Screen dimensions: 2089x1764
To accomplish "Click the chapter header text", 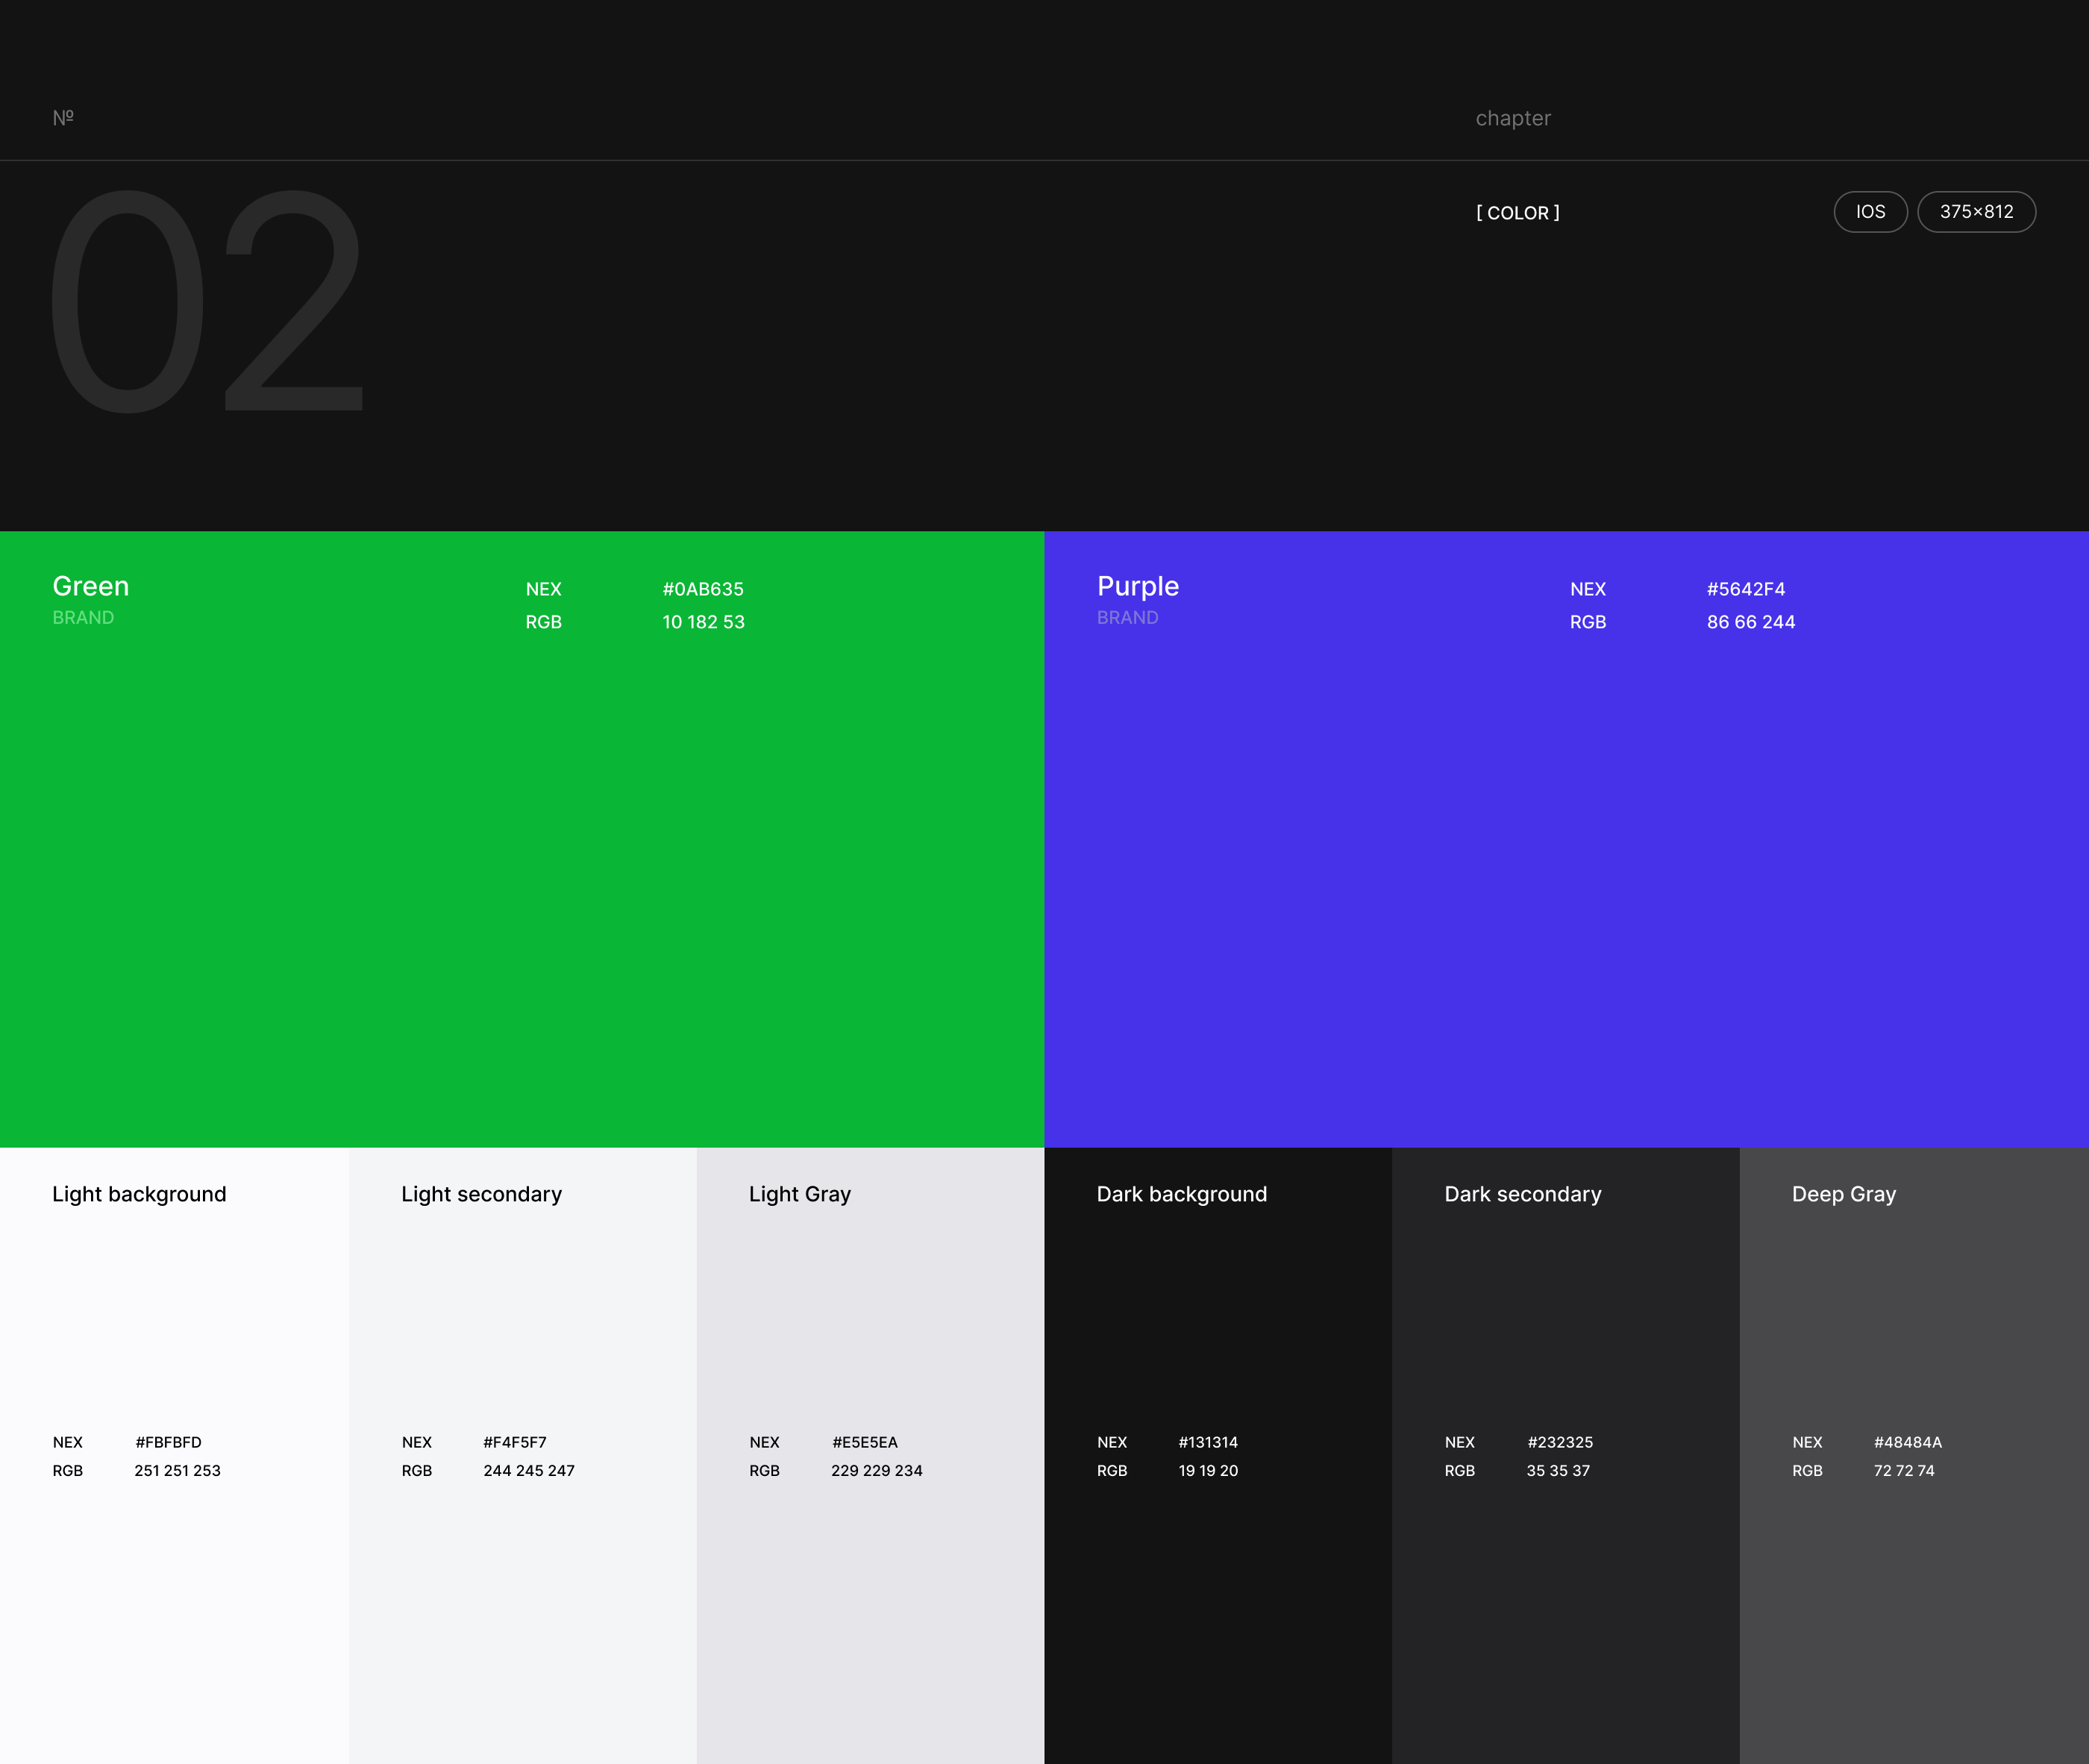I will click(x=1512, y=118).
